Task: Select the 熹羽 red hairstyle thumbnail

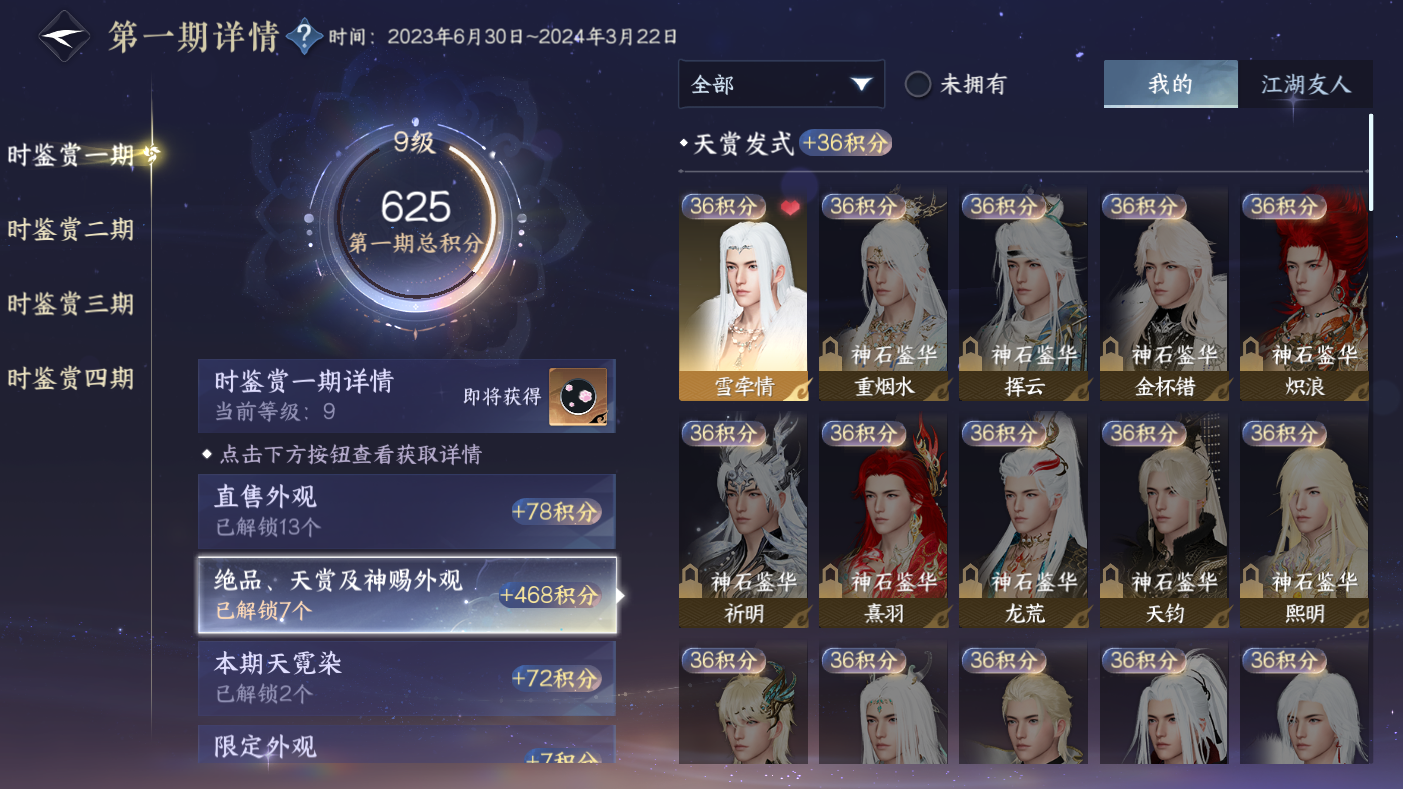Action: [x=883, y=521]
